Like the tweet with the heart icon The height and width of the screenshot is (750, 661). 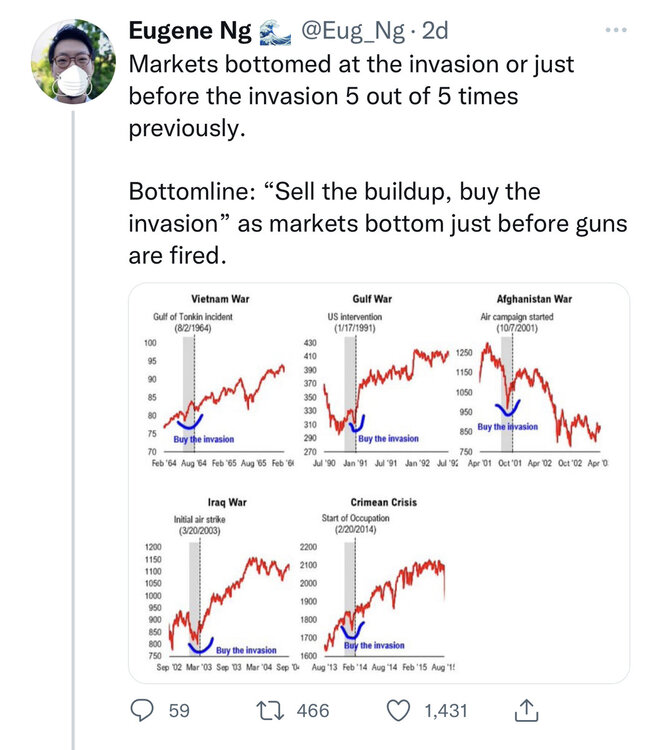coord(399,710)
